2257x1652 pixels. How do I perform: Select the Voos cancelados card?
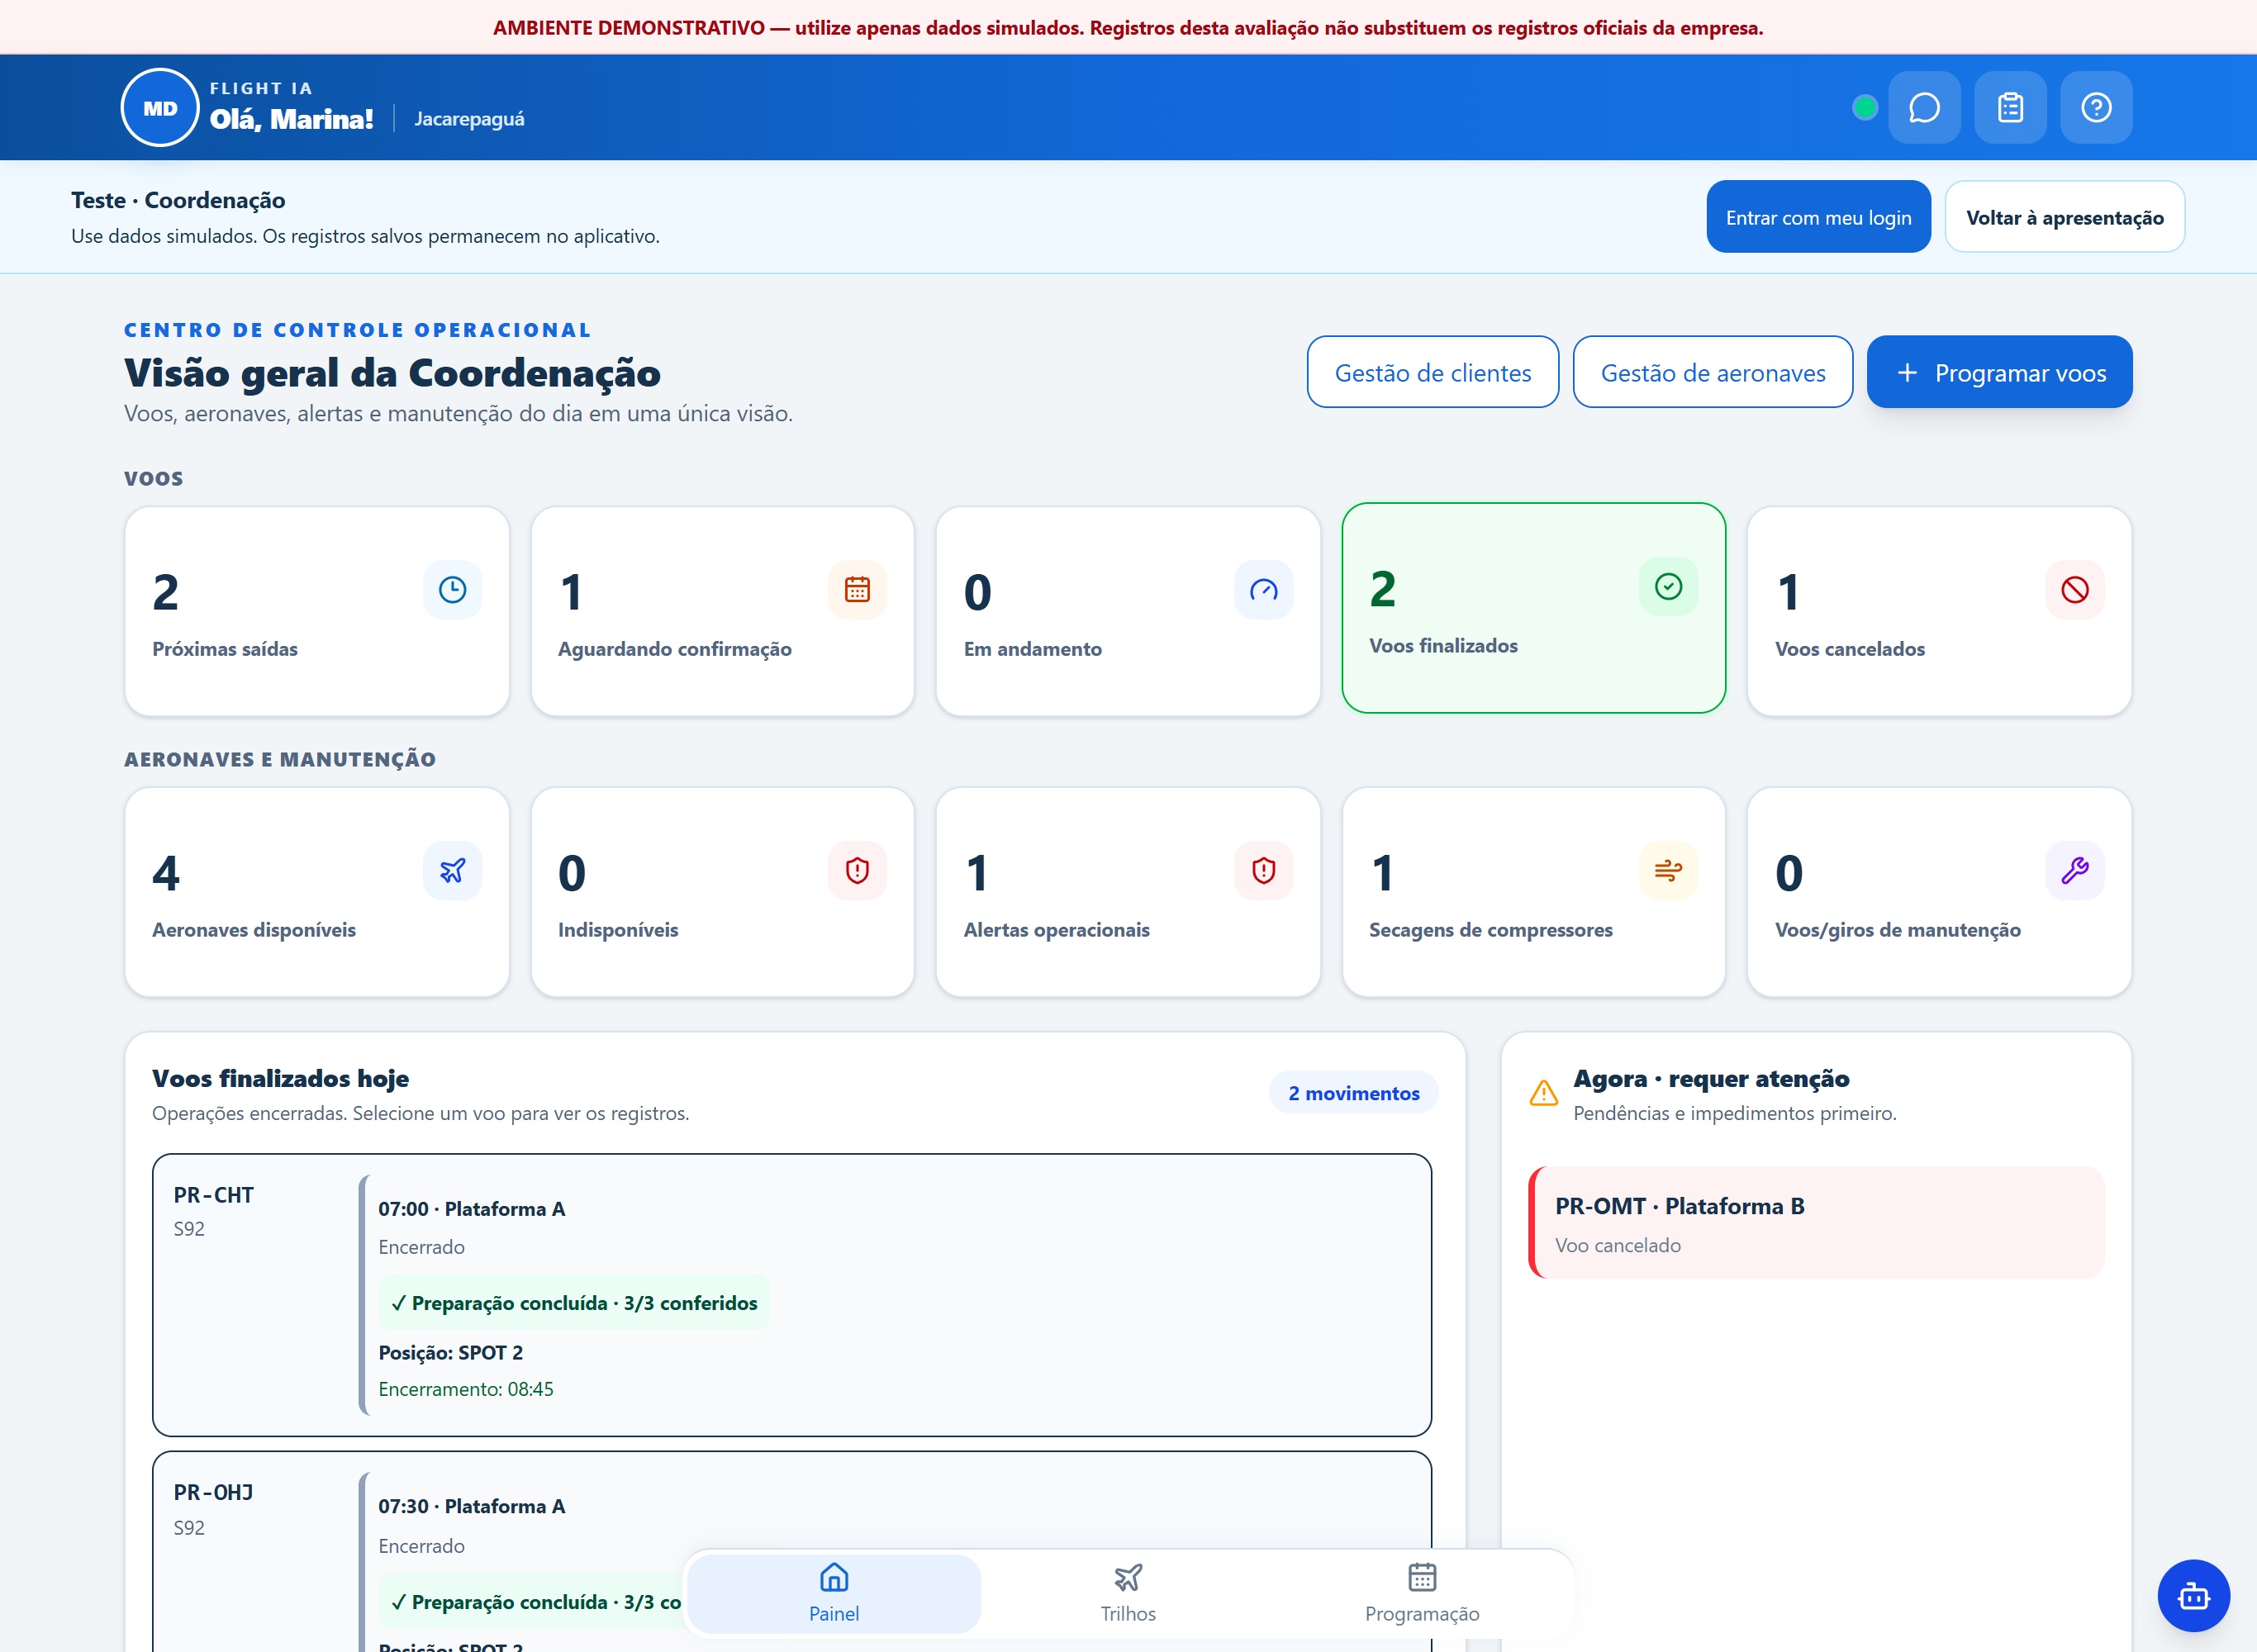point(1939,611)
